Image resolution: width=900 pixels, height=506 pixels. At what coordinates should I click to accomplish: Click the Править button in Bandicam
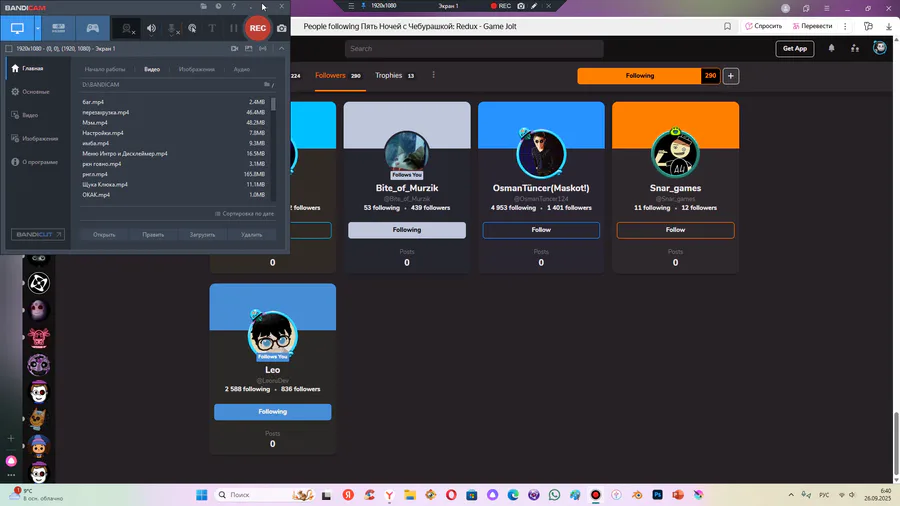(x=153, y=235)
